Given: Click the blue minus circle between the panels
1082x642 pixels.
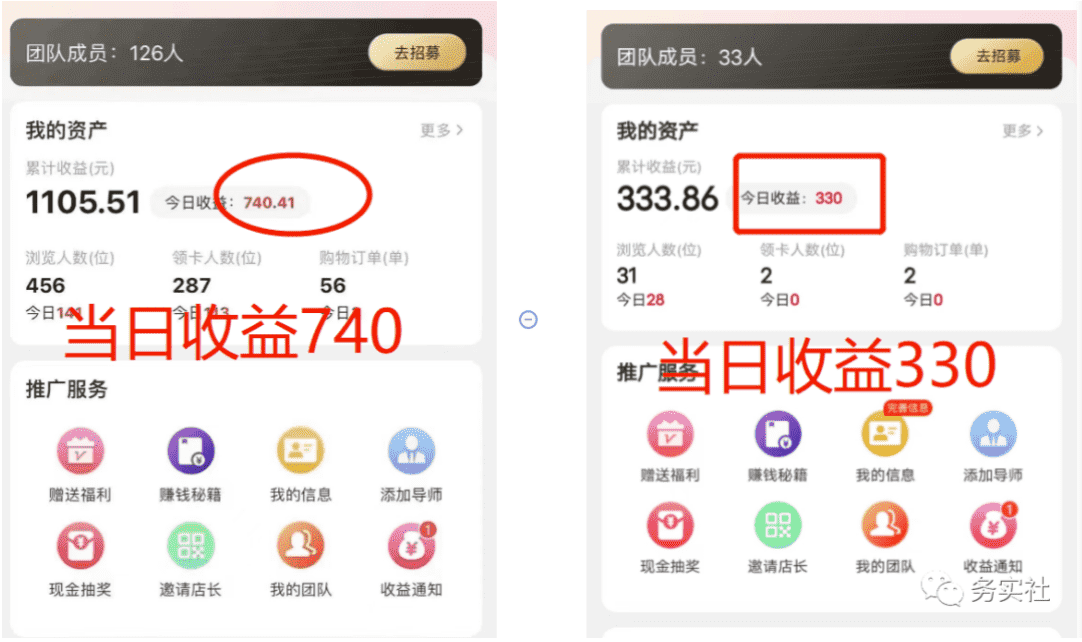Looking at the screenshot, I should [528, 320].
